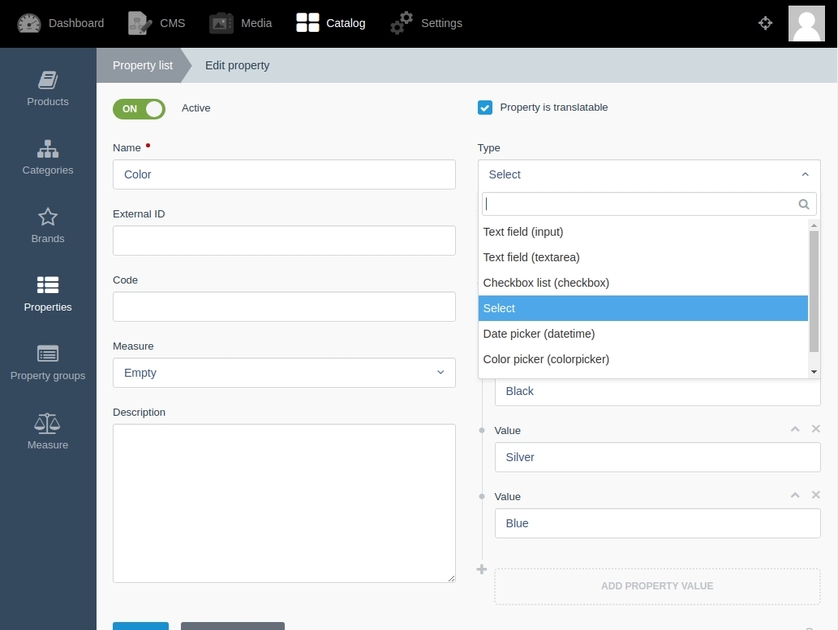Screen dimensions: 838x630
Task: Click drag handle dot beside Blue value
Action: pos(482,496)
